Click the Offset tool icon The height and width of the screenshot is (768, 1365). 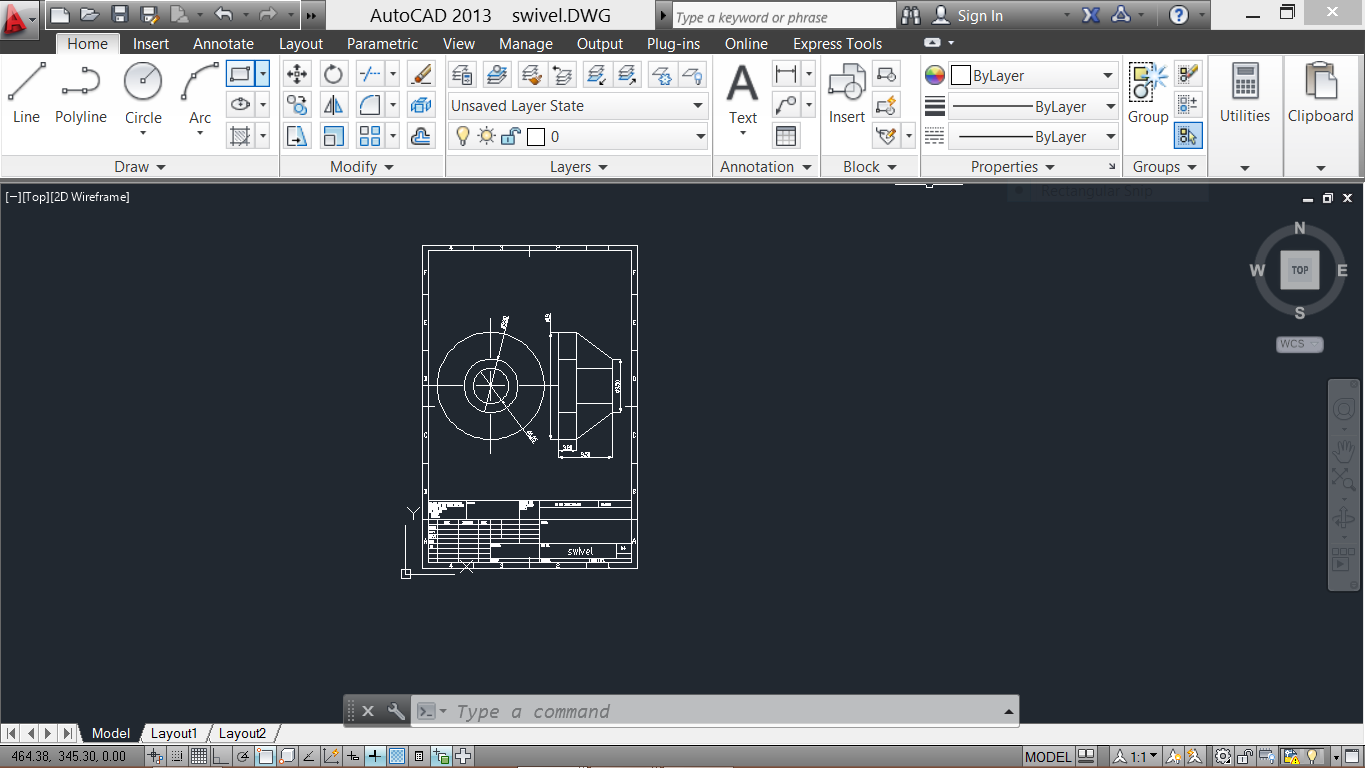tap(421, 136)
